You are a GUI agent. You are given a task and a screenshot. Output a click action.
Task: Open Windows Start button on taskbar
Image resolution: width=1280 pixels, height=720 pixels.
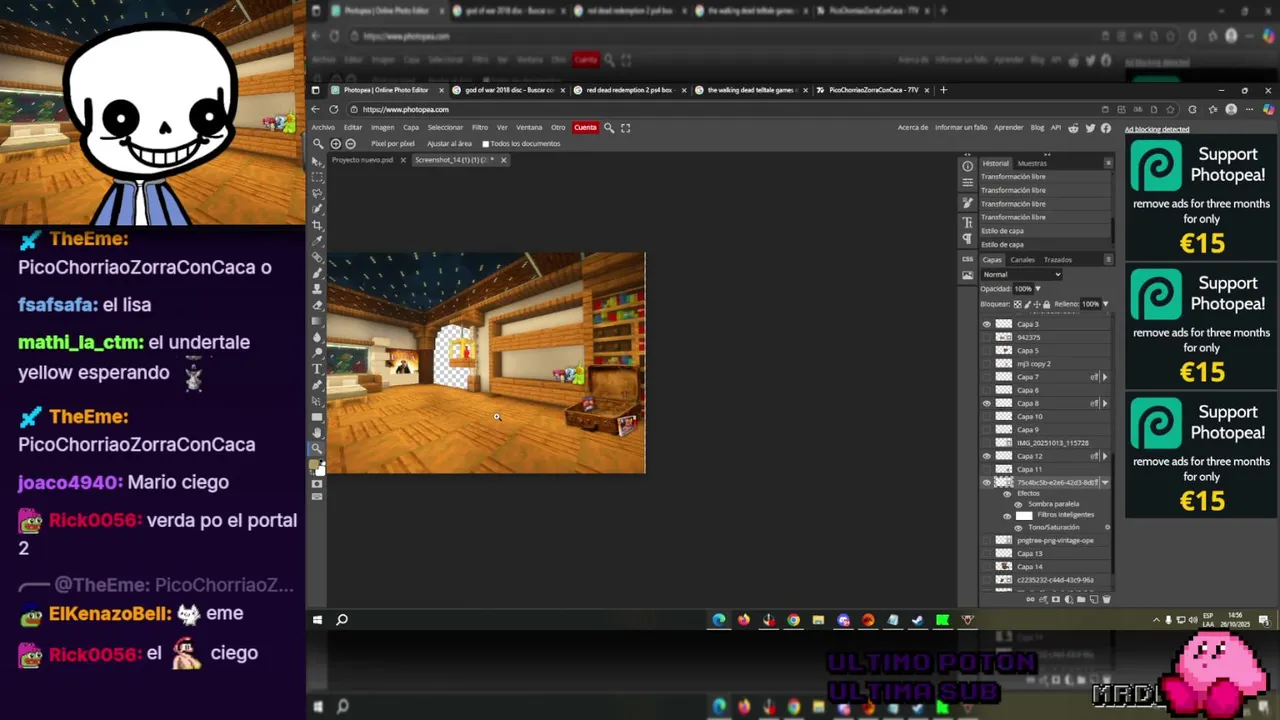pos(318,620)
